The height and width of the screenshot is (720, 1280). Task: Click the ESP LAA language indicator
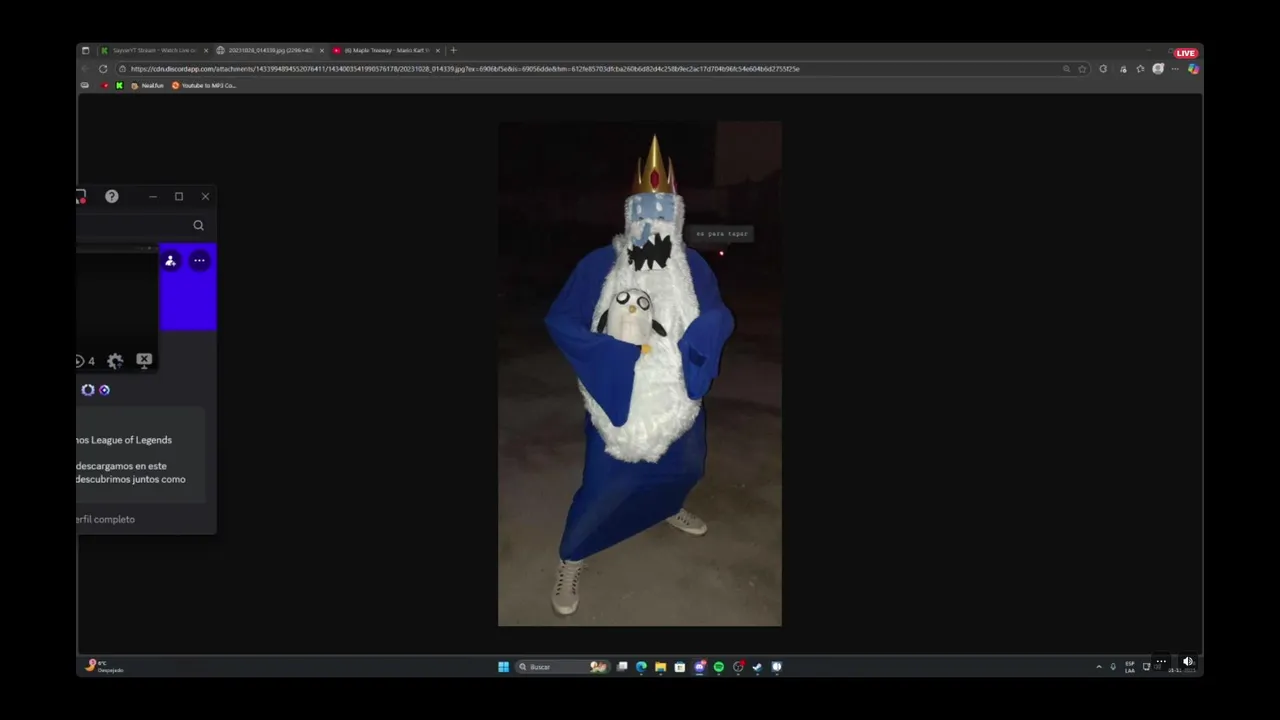tap(1130, 667)
